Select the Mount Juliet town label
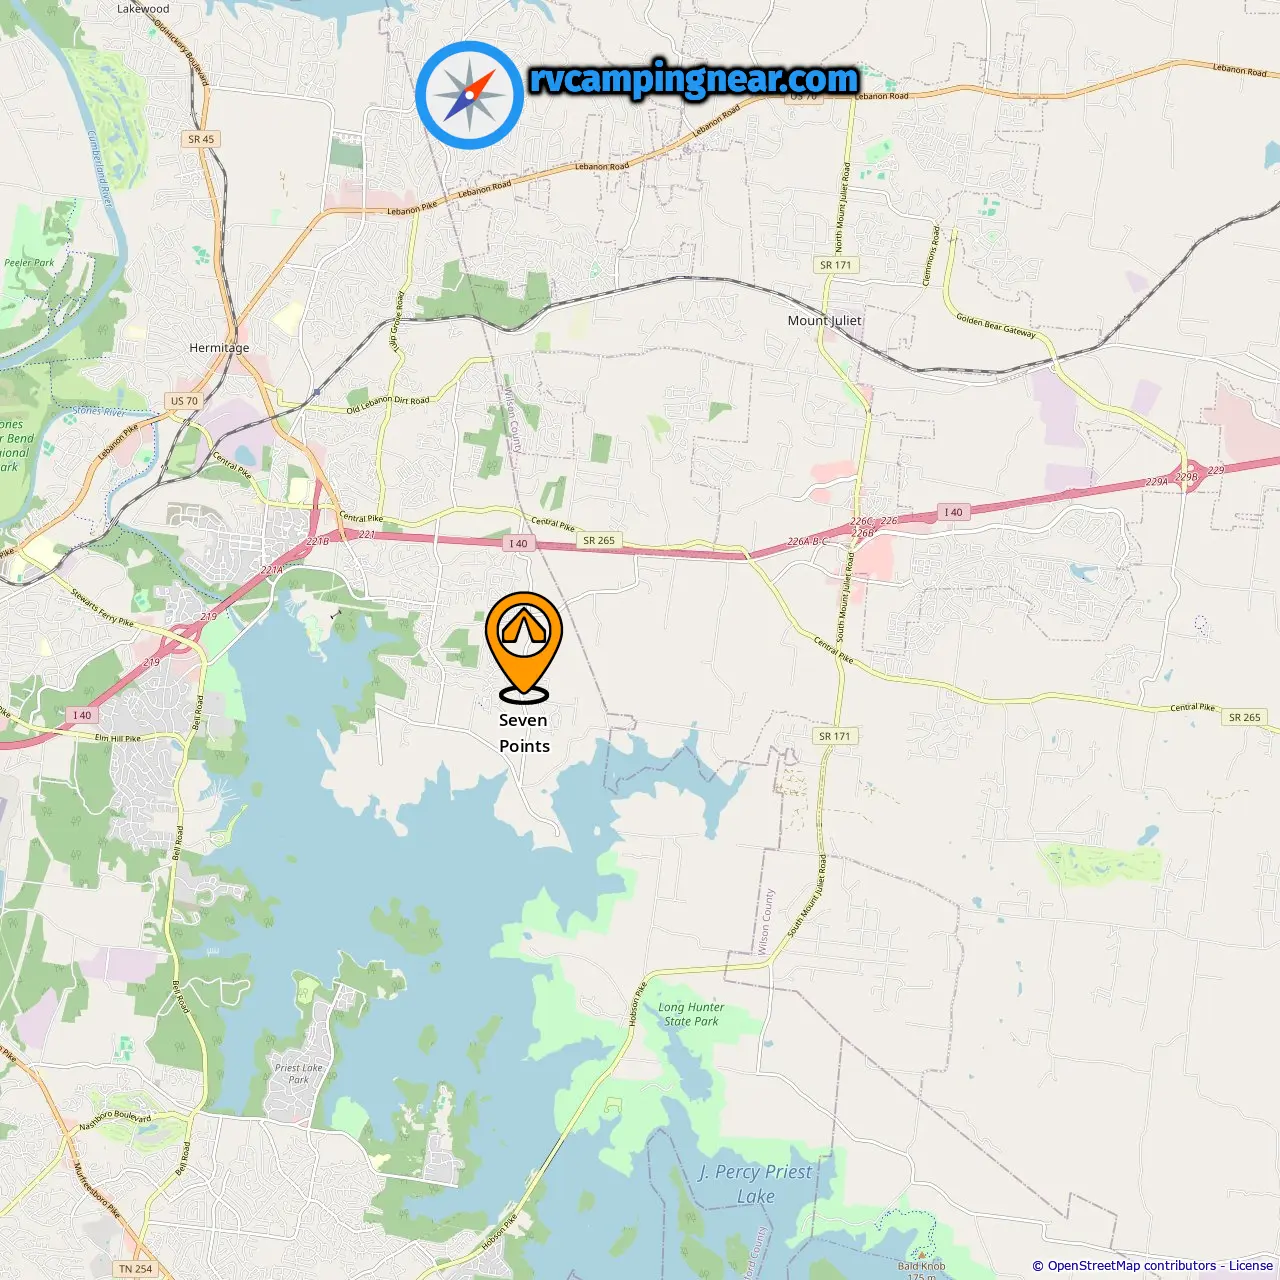Viewport: 1280px width, 1280px height. 824,321
